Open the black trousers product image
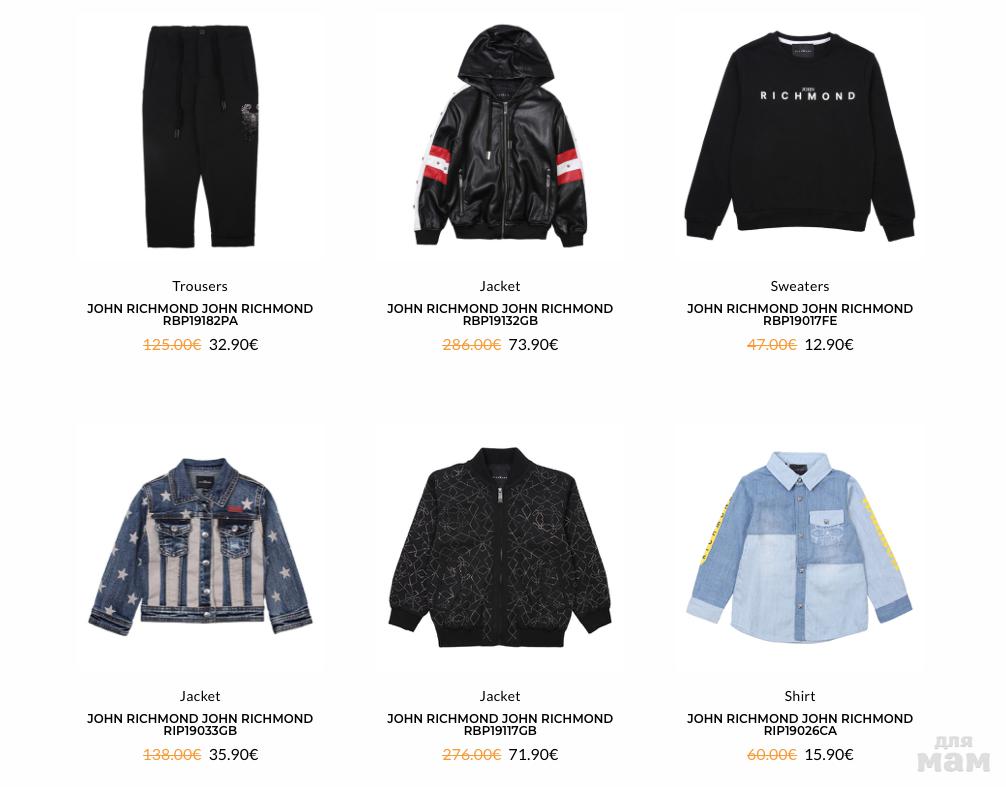Screen dimensions: 1006x787 click(x=200, y=136)
